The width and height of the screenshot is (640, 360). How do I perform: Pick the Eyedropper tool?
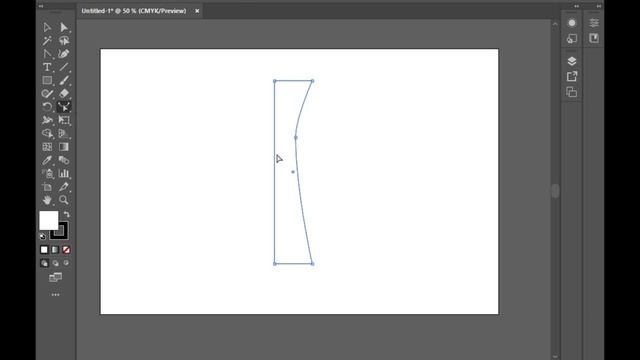pyautogui.click(x=47, y=160)
